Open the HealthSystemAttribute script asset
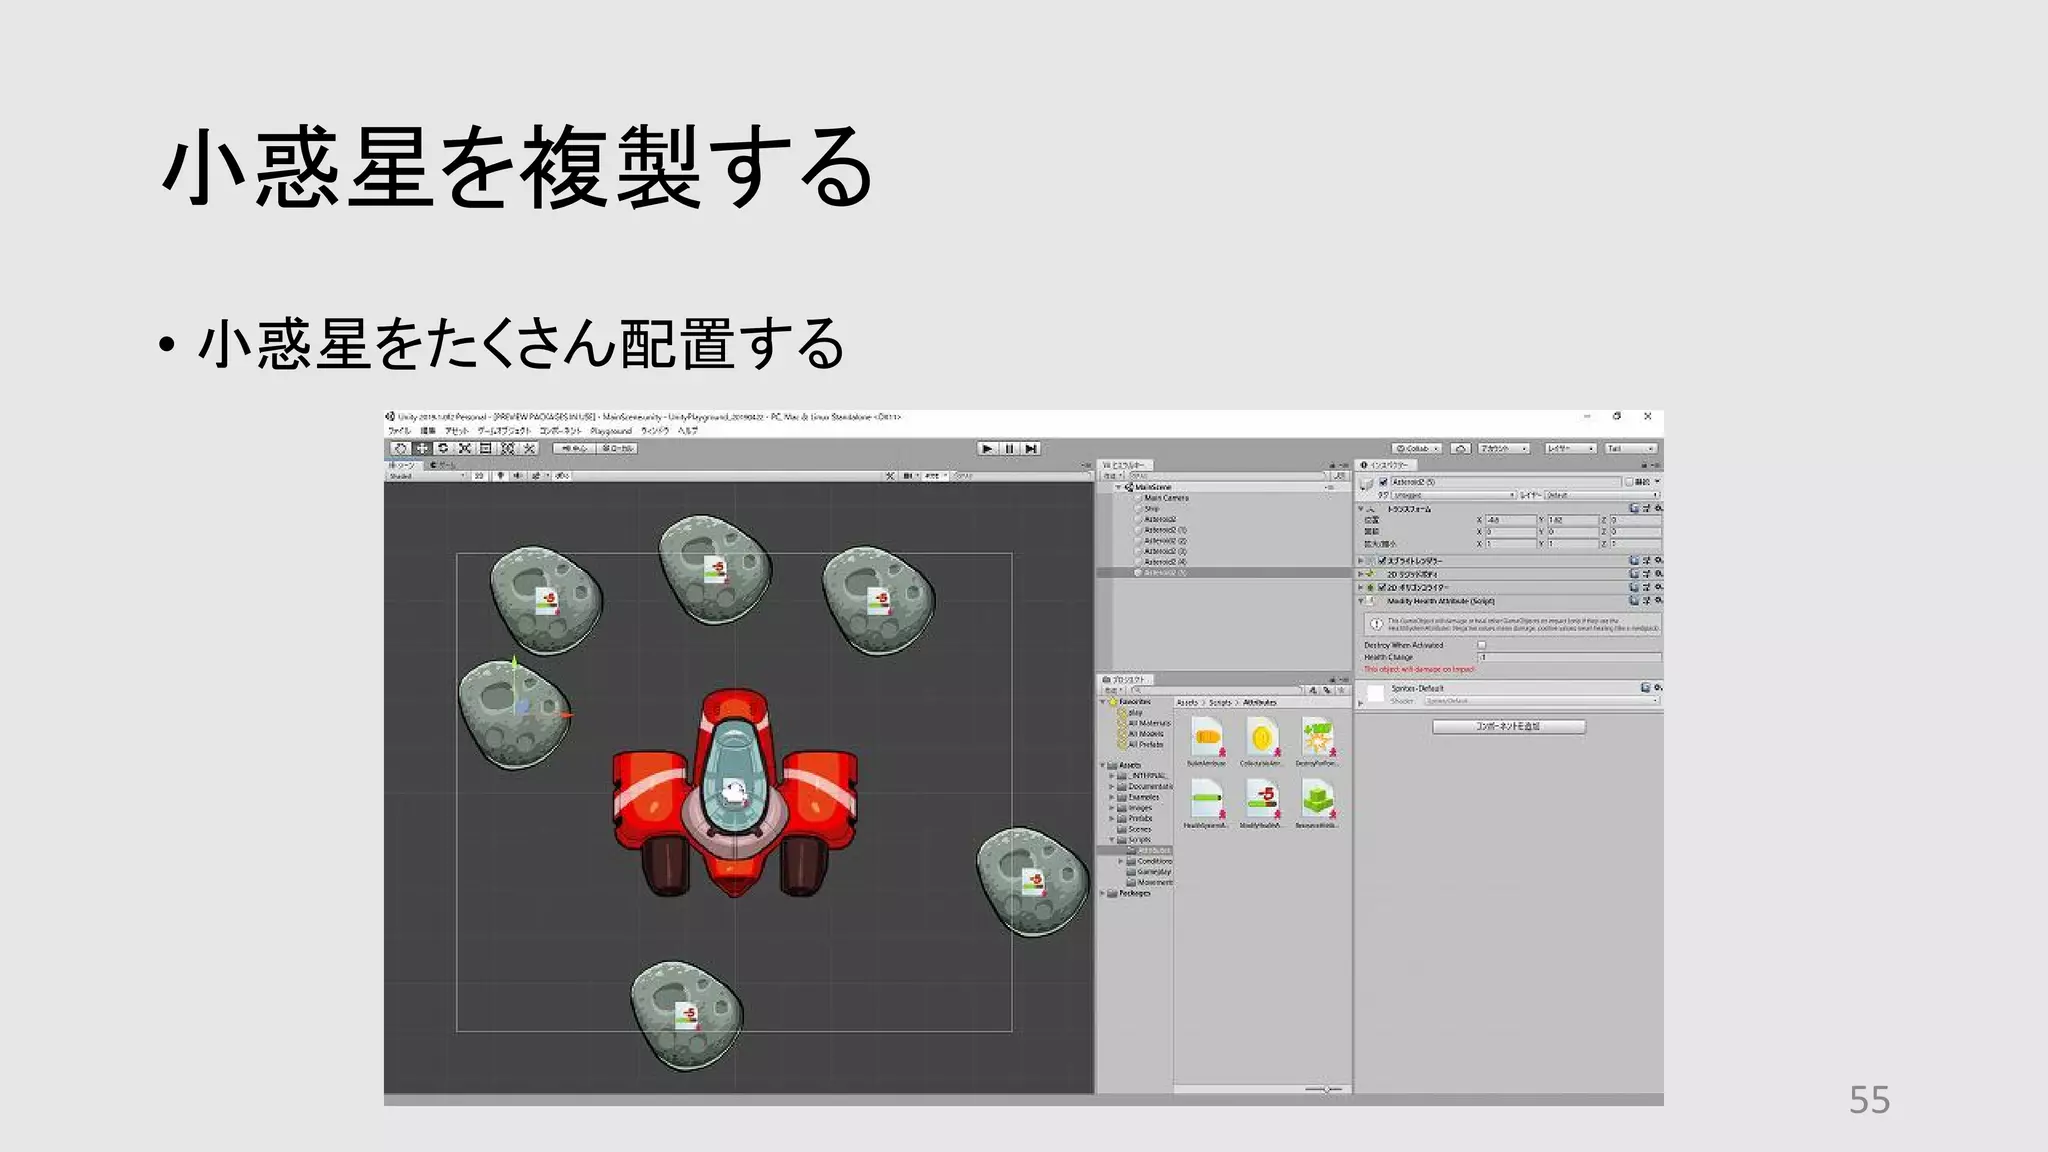The image size is (2048, 1152). [1207, 804]
